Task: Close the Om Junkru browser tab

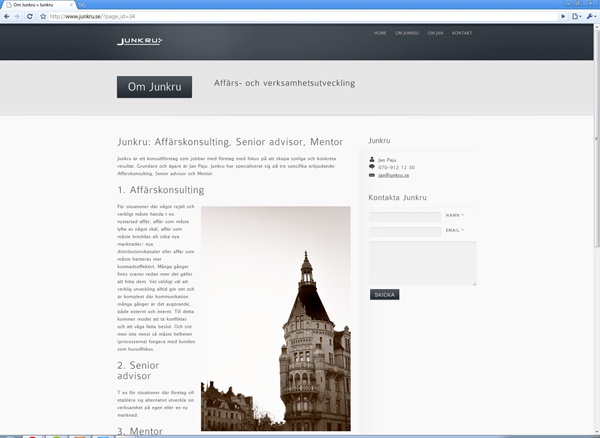Action: pos(71,5)
